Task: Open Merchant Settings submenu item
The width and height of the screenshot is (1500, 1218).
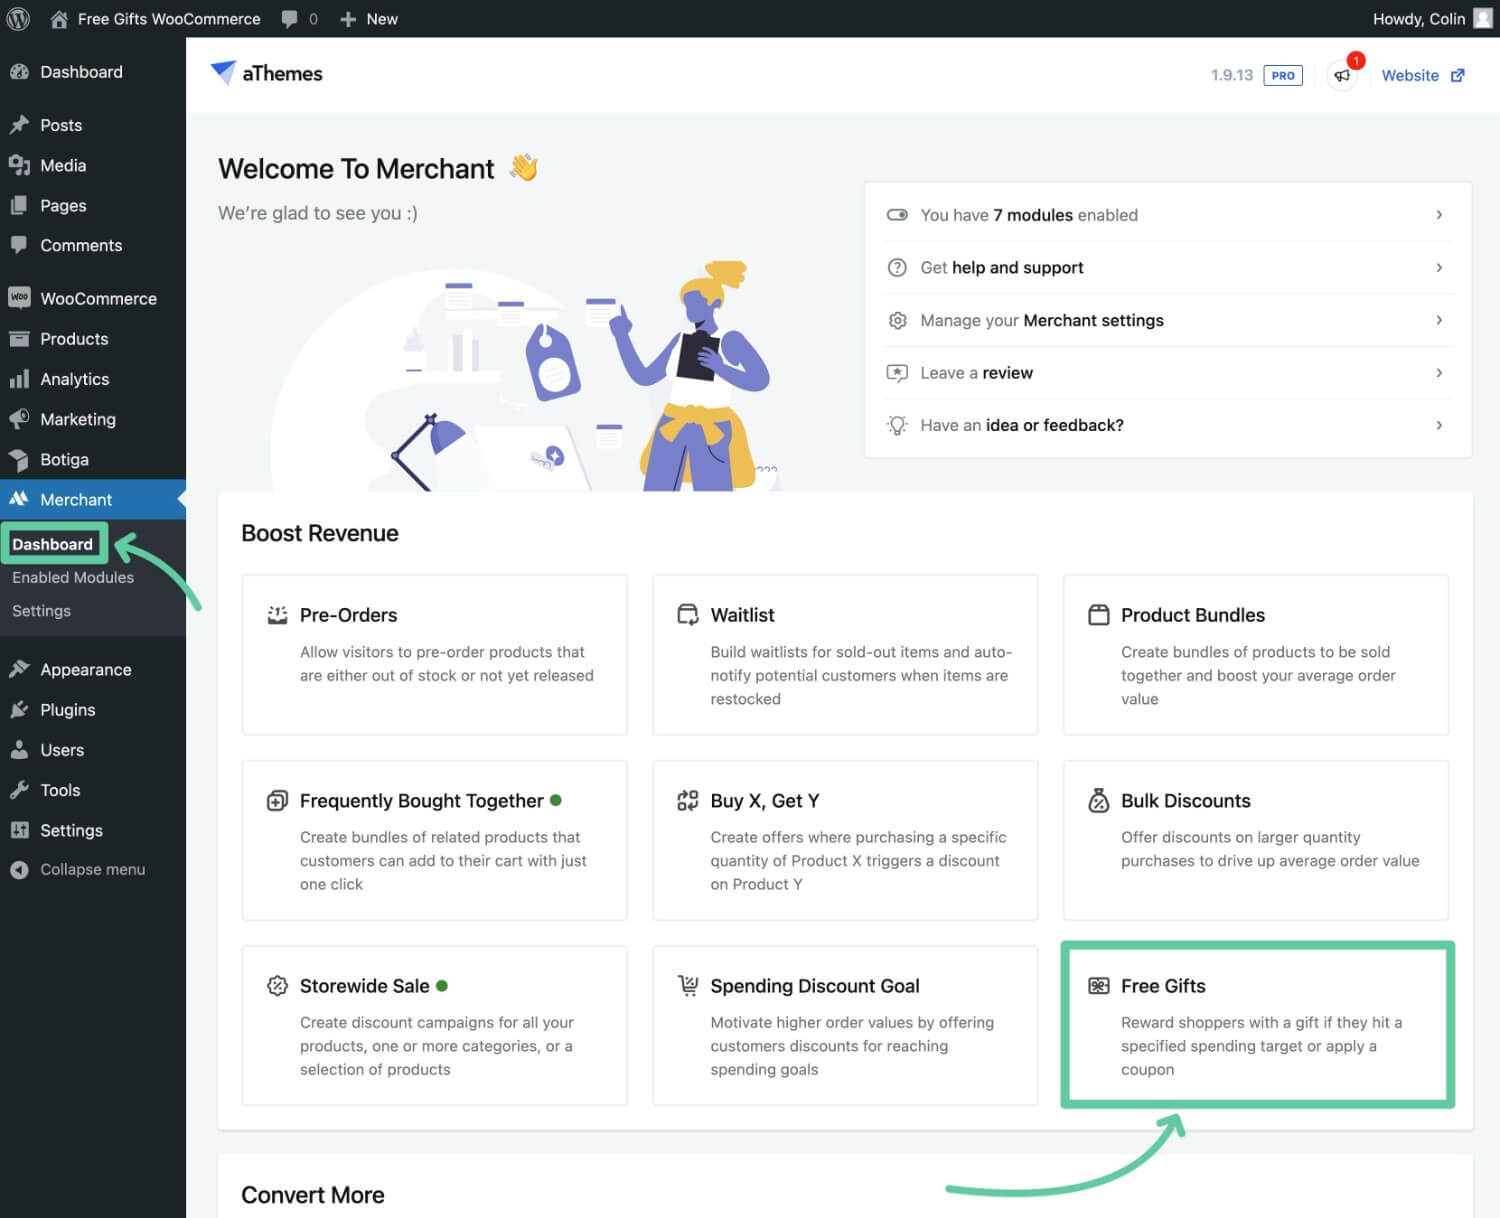Action: (41, 611)
